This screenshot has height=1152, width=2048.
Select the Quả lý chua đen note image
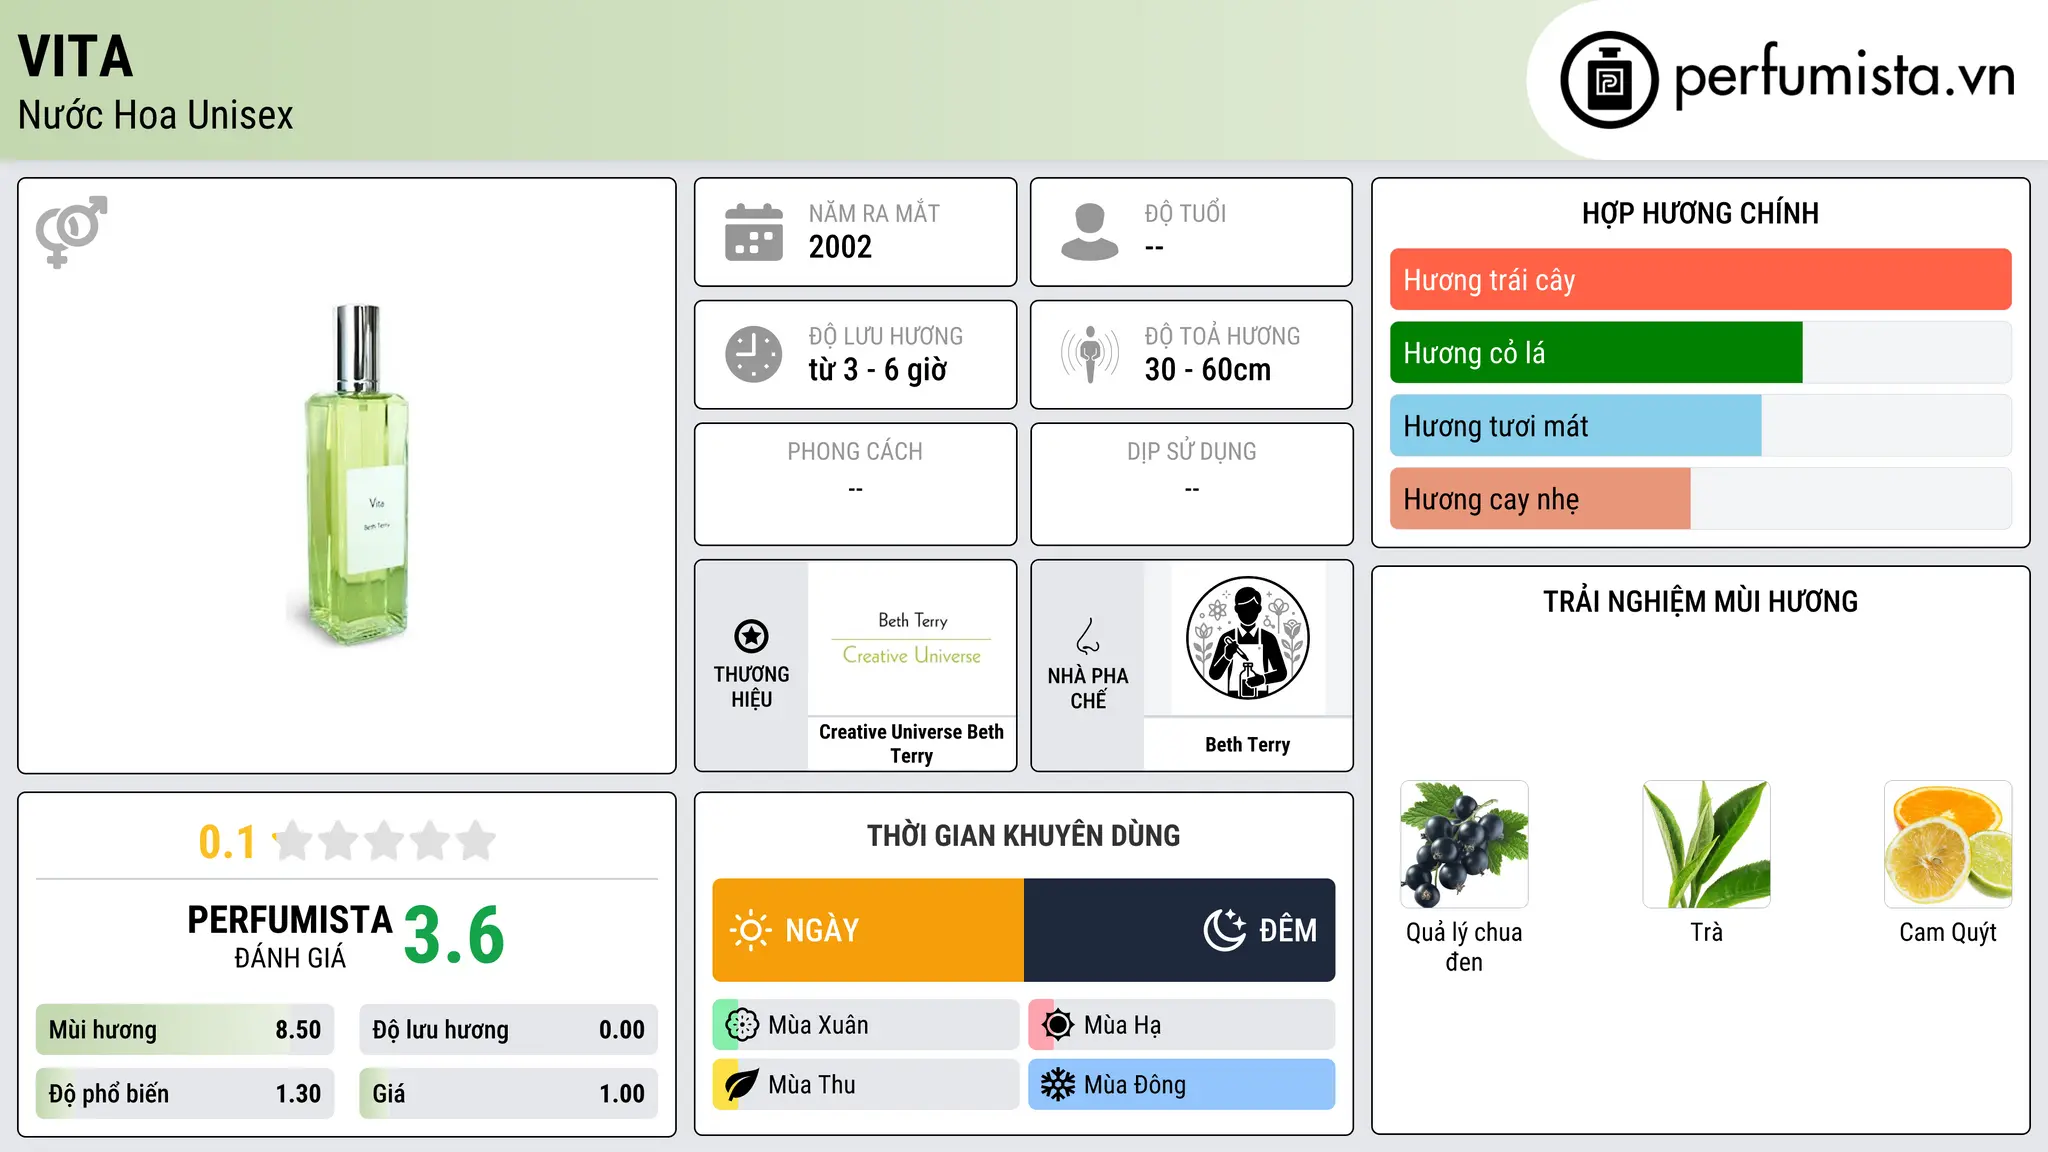point(1464,844)
